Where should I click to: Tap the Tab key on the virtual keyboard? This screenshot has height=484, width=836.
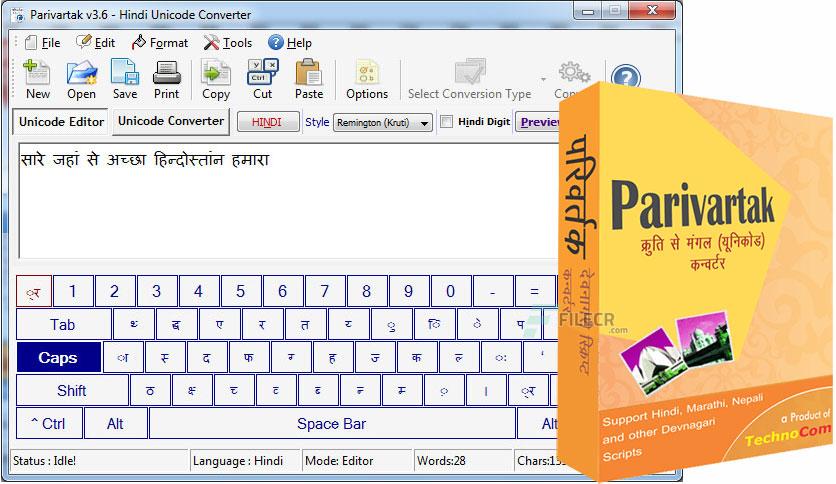tap(63, 325)
